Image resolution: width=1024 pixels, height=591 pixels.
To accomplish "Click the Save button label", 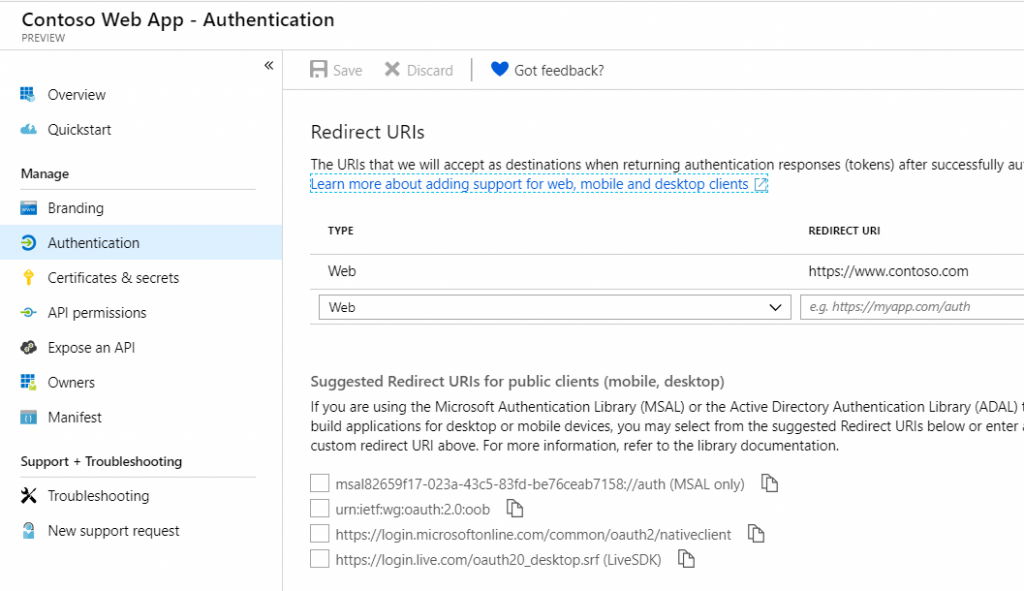I will [347, 71].
